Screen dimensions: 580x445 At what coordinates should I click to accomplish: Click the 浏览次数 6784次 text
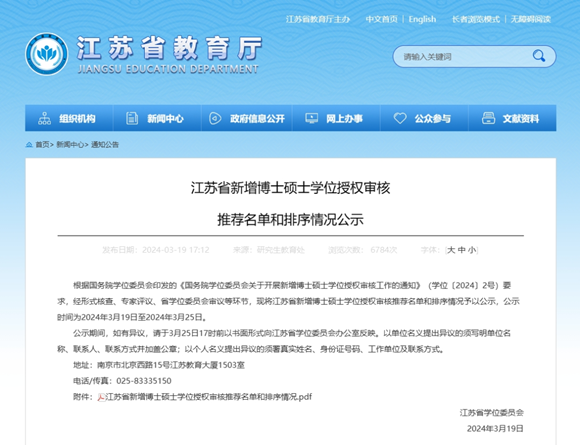click(362, 250)
